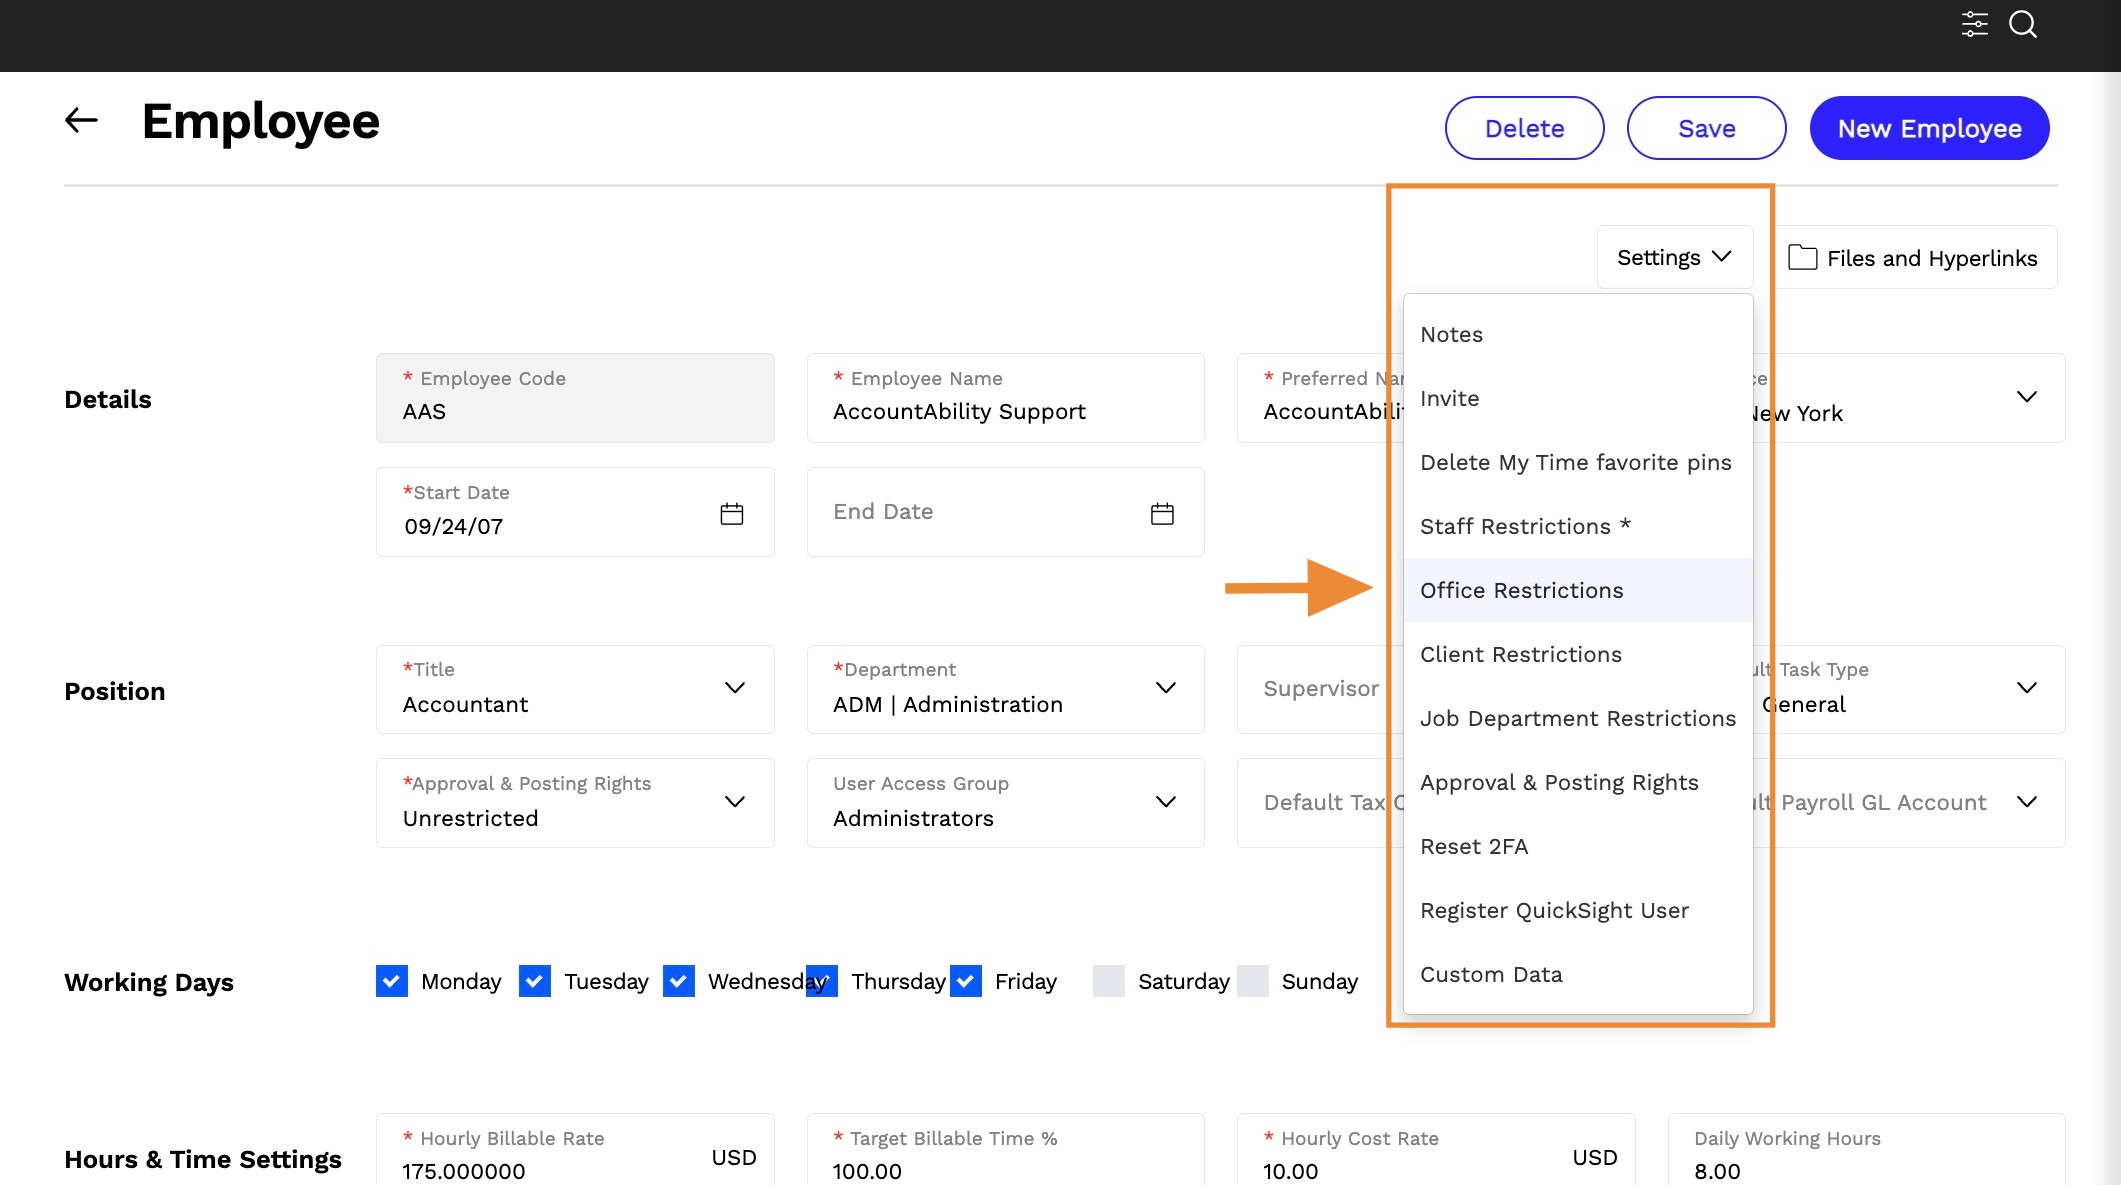2121x1185 pixels.
Task: Uncheck the Wednesday working day
Action: coord(679,981)
